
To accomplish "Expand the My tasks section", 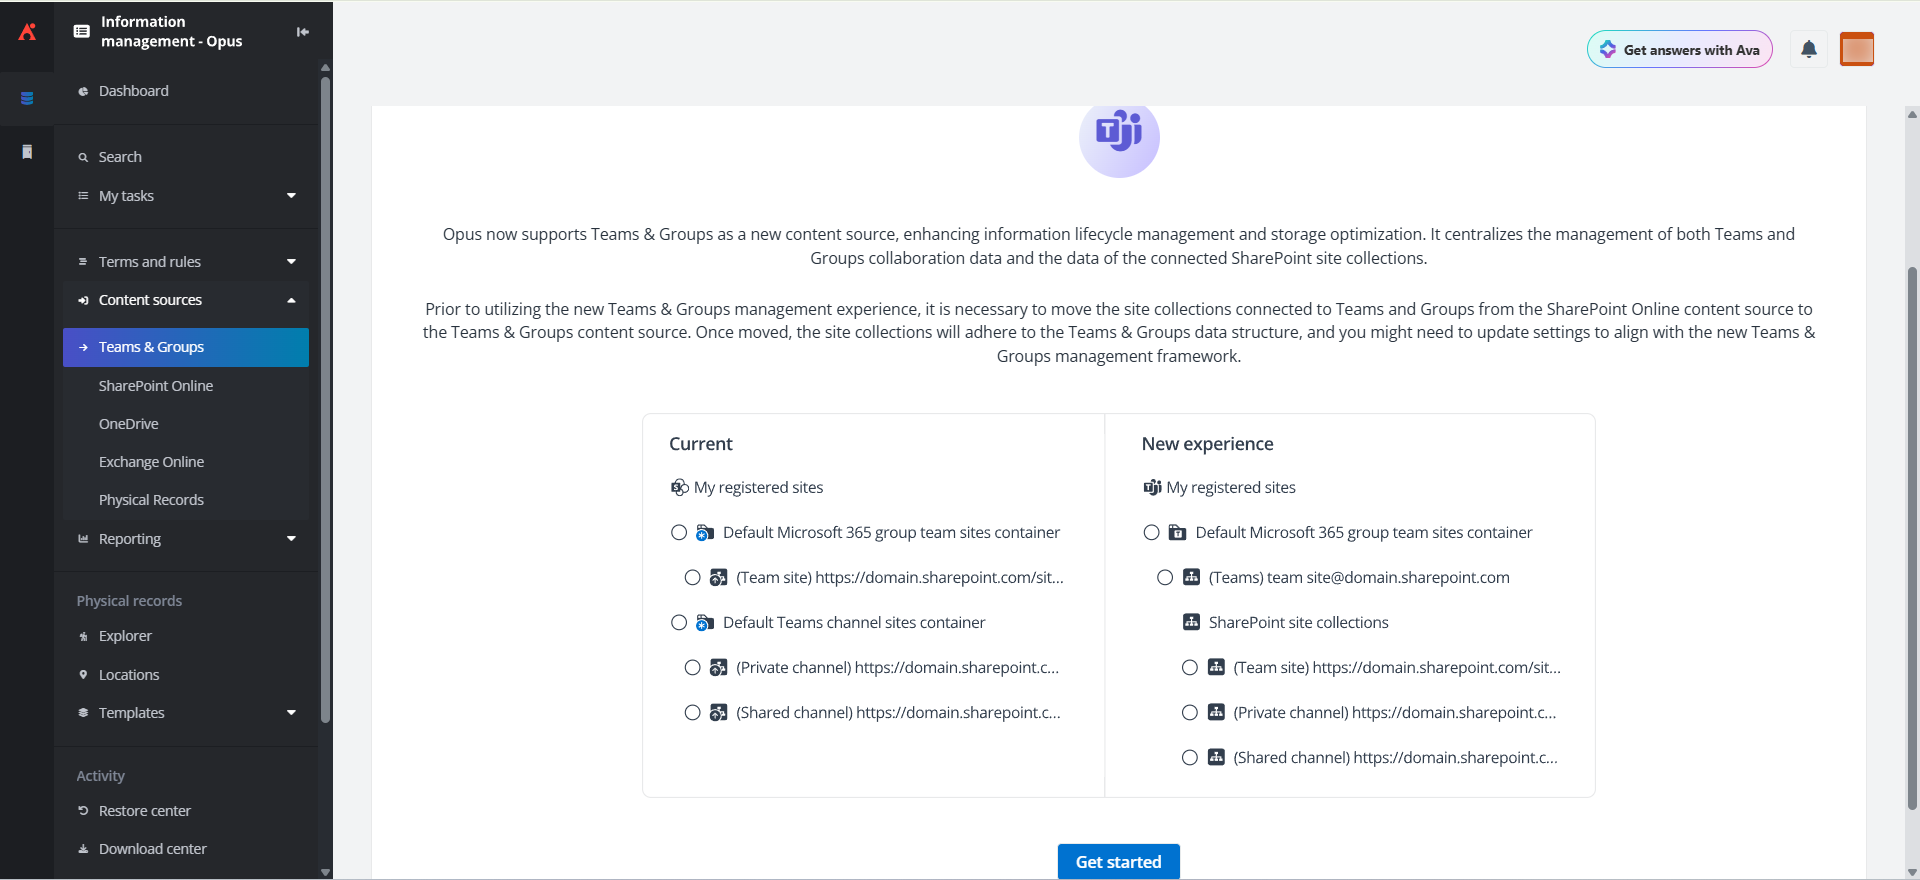I will (290, 195).
